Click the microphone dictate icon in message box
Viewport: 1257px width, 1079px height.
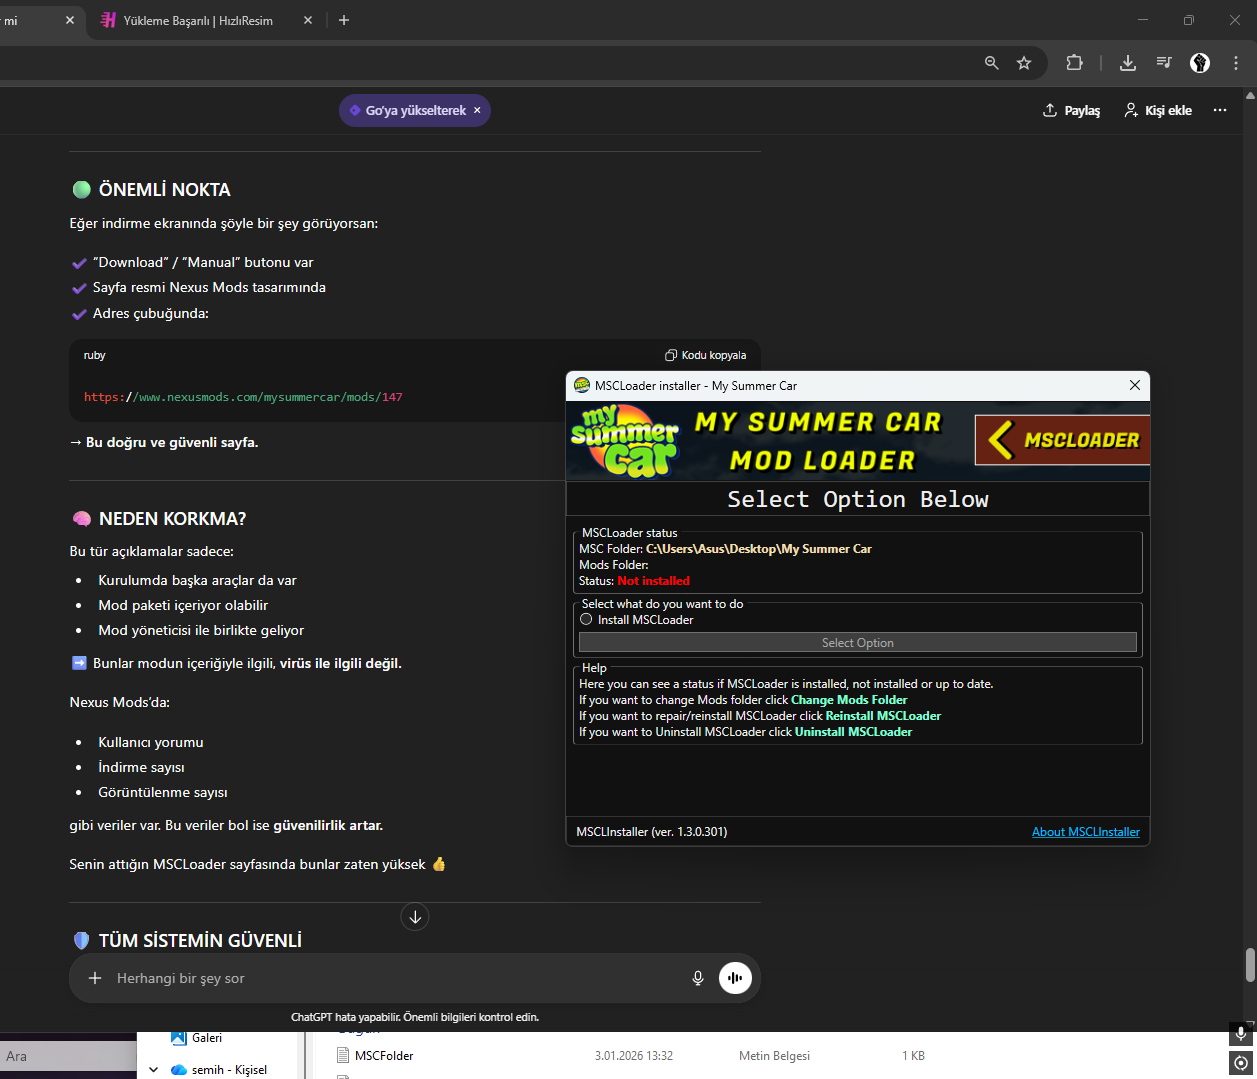click(698, 978)
